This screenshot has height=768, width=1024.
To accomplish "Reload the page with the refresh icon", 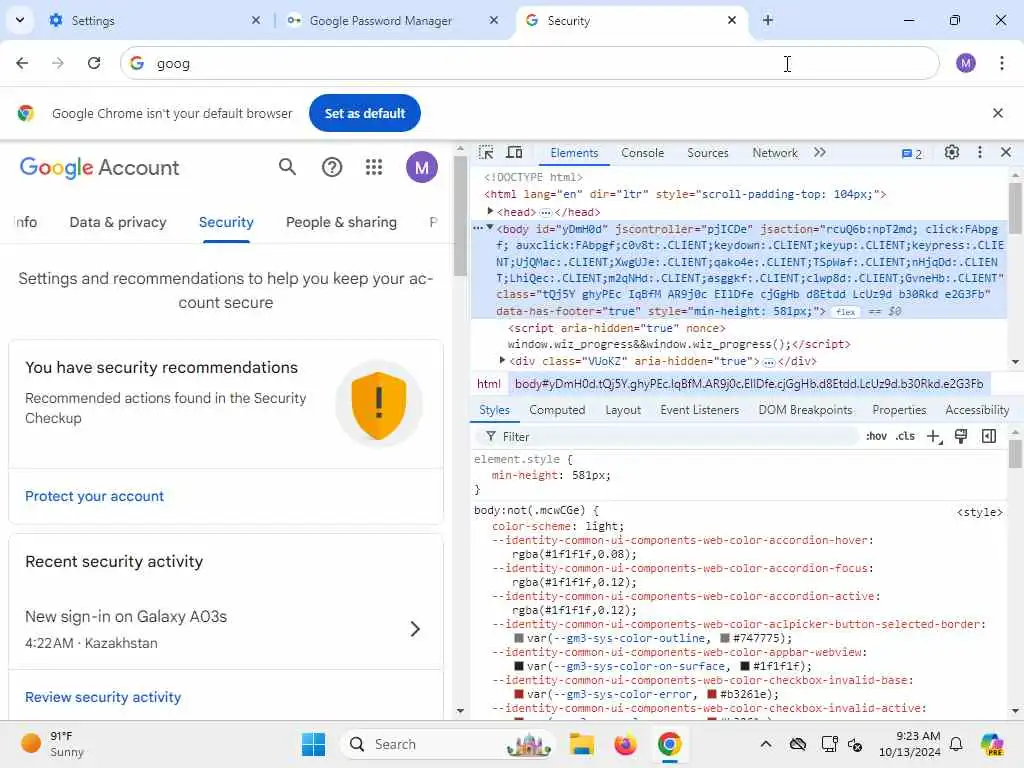I will pyautogui.click(x=94, y=63).
